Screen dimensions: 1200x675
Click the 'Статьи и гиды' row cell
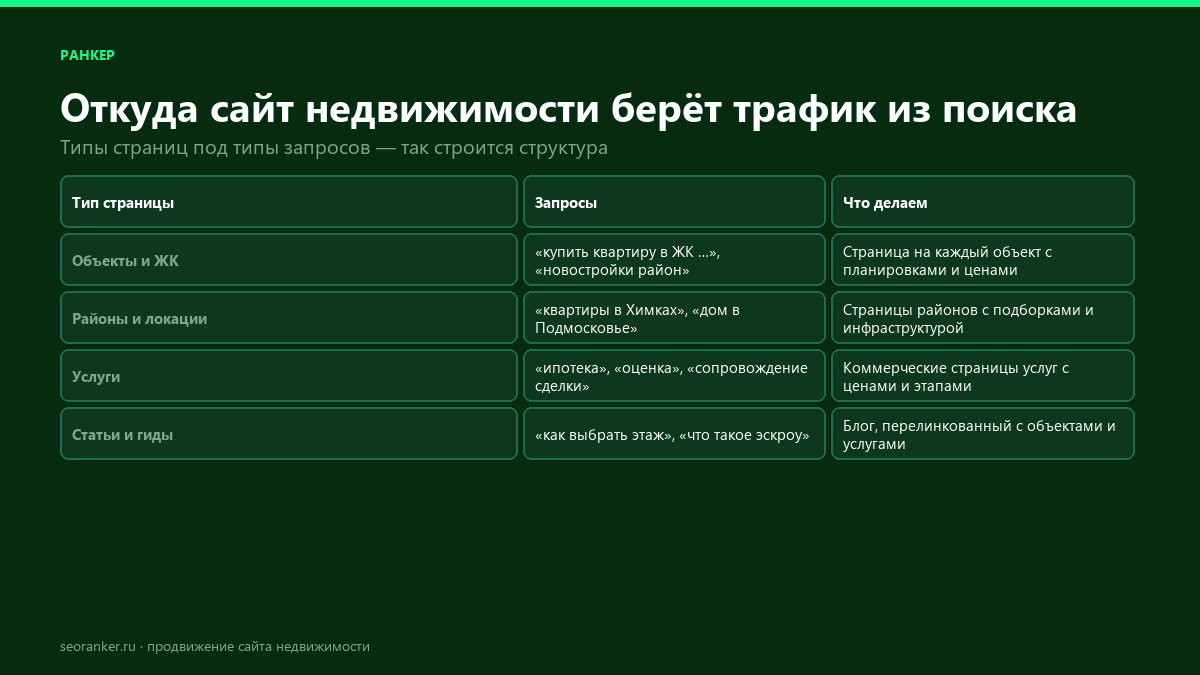click(289, 434)
